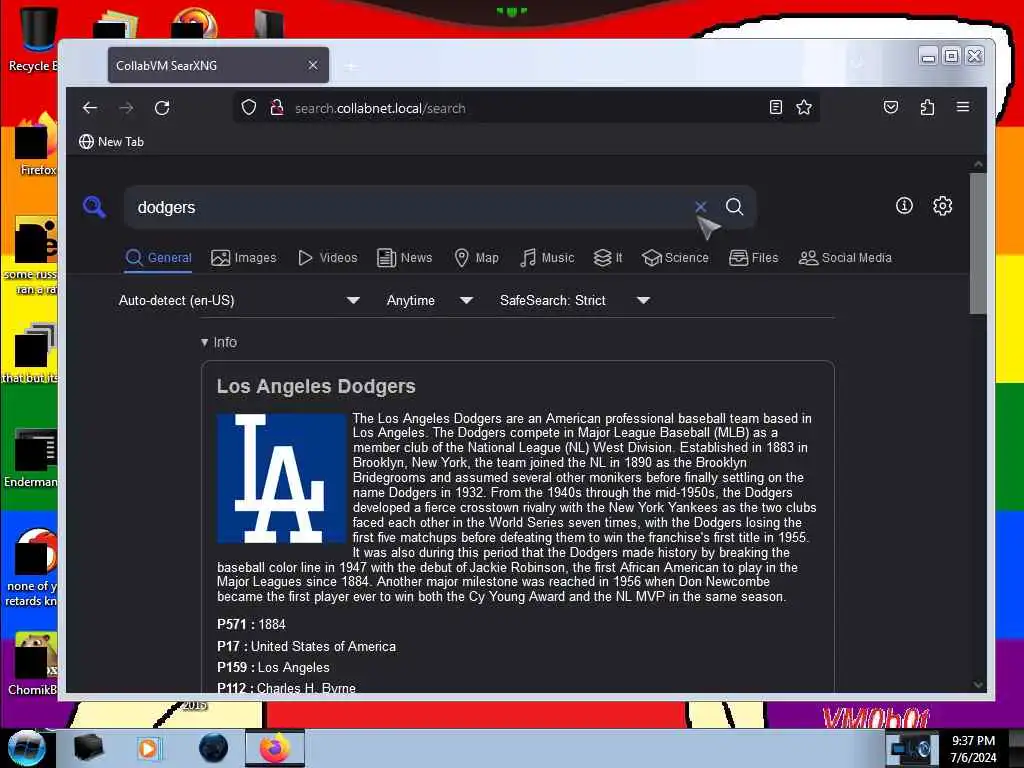1024x768 pixels.
Task: Open the Auto-detect (en-US) language dropdown
Action: [x=239, y=300]
